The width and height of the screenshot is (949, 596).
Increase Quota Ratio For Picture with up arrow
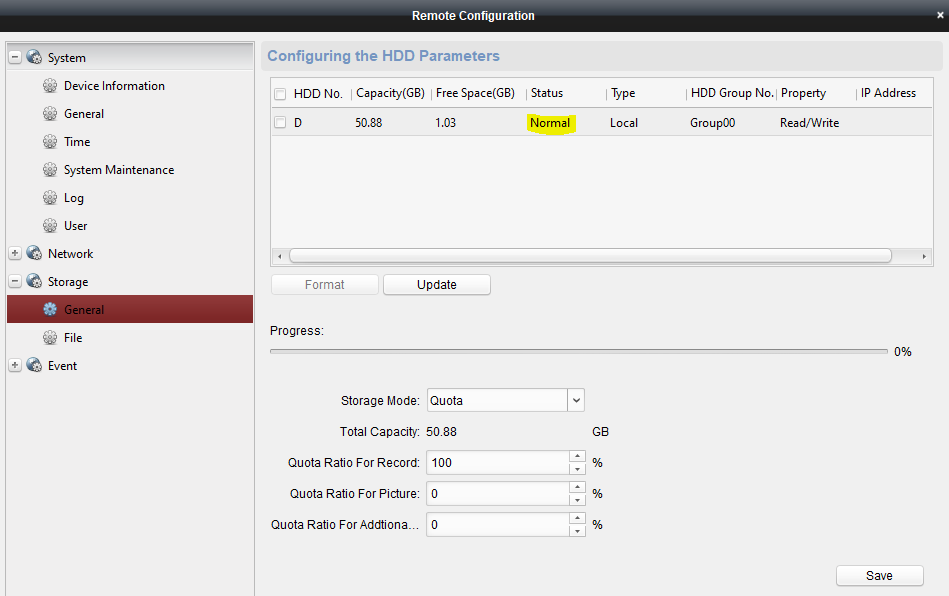click(x=577, y=488)
